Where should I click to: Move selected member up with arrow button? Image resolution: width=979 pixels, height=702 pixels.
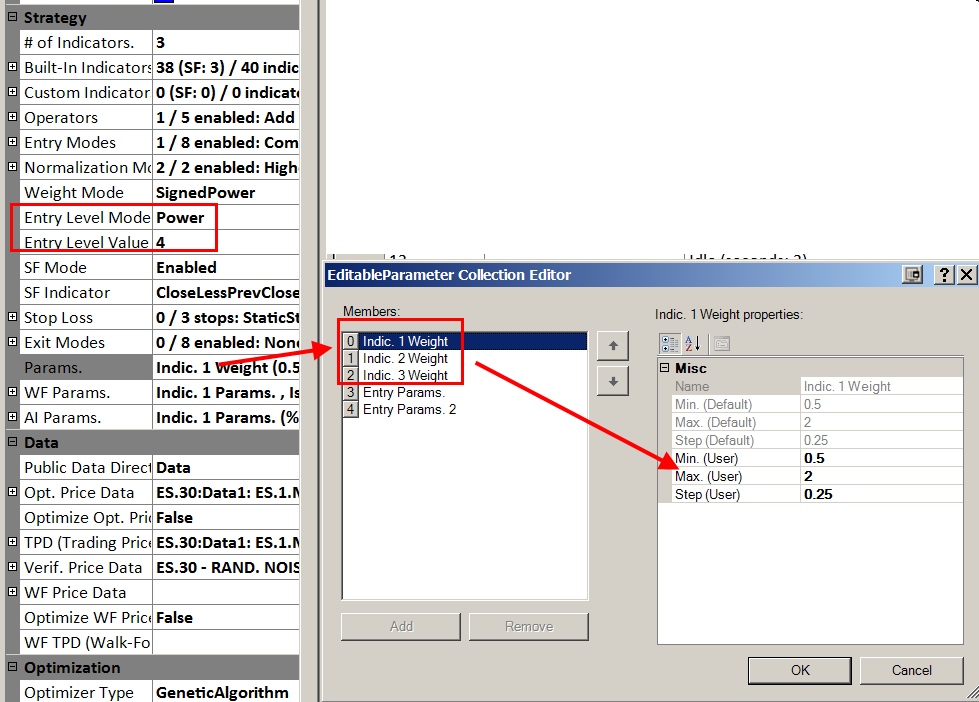pos(612,346)
